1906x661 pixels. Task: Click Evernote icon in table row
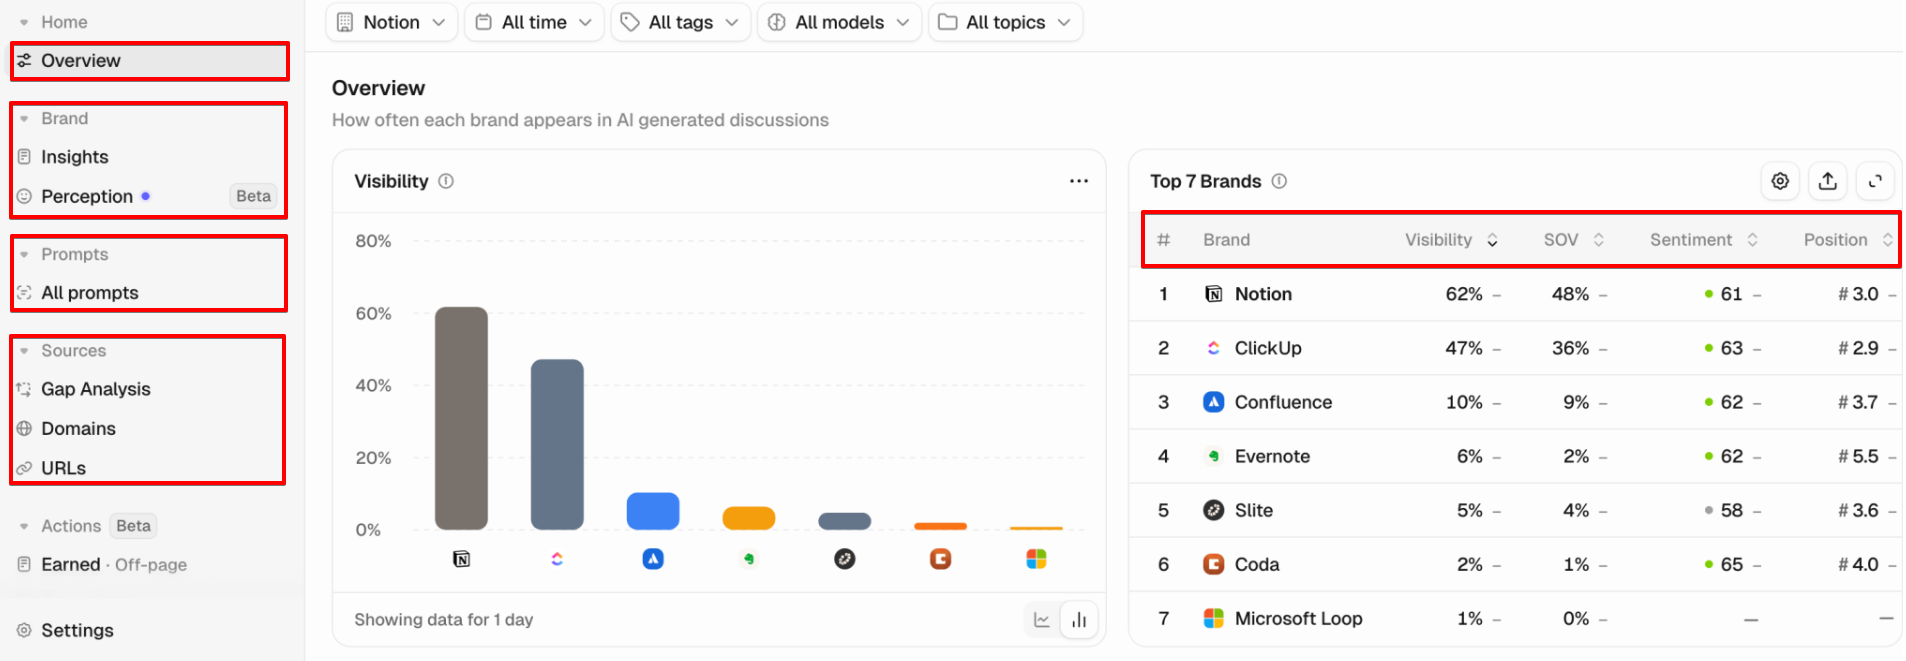click(1213, 456)
